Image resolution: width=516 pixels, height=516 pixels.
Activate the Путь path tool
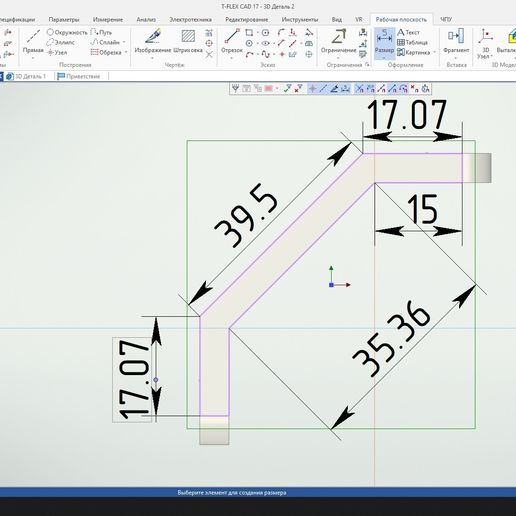[101, 32]
